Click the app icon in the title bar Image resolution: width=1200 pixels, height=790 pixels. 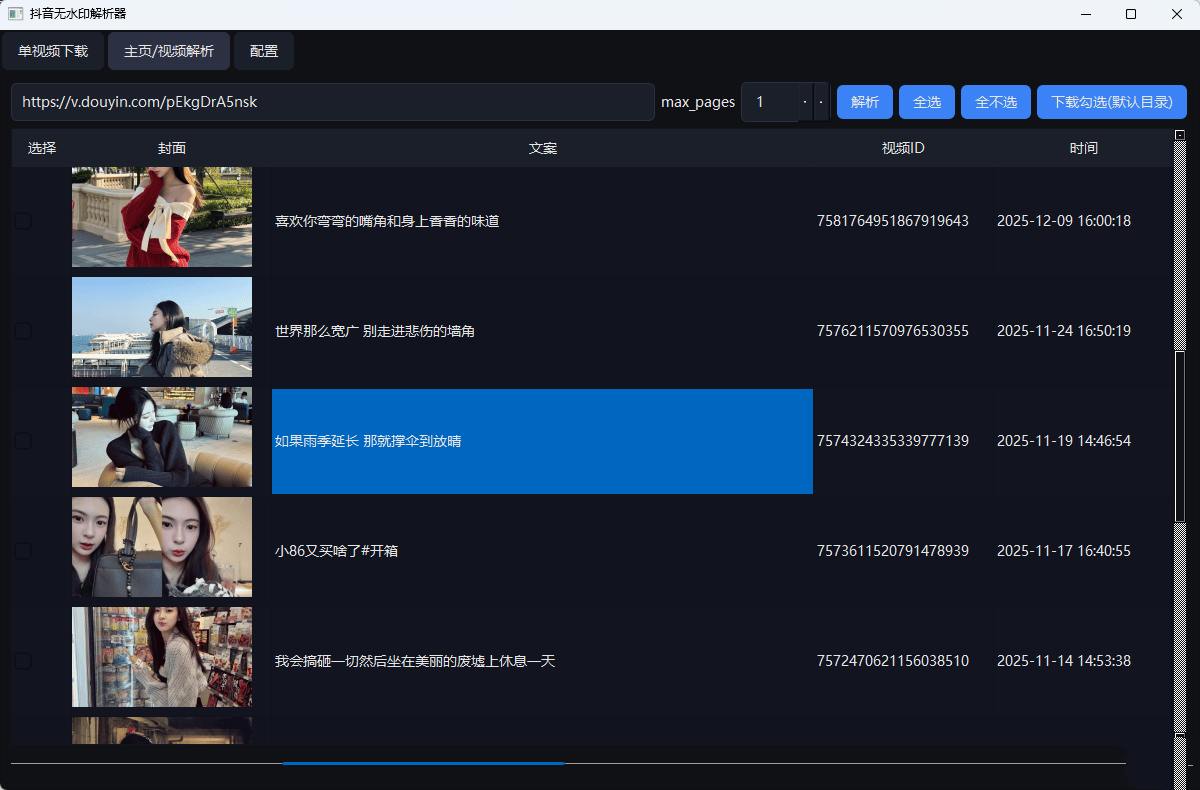click(14, 14)
